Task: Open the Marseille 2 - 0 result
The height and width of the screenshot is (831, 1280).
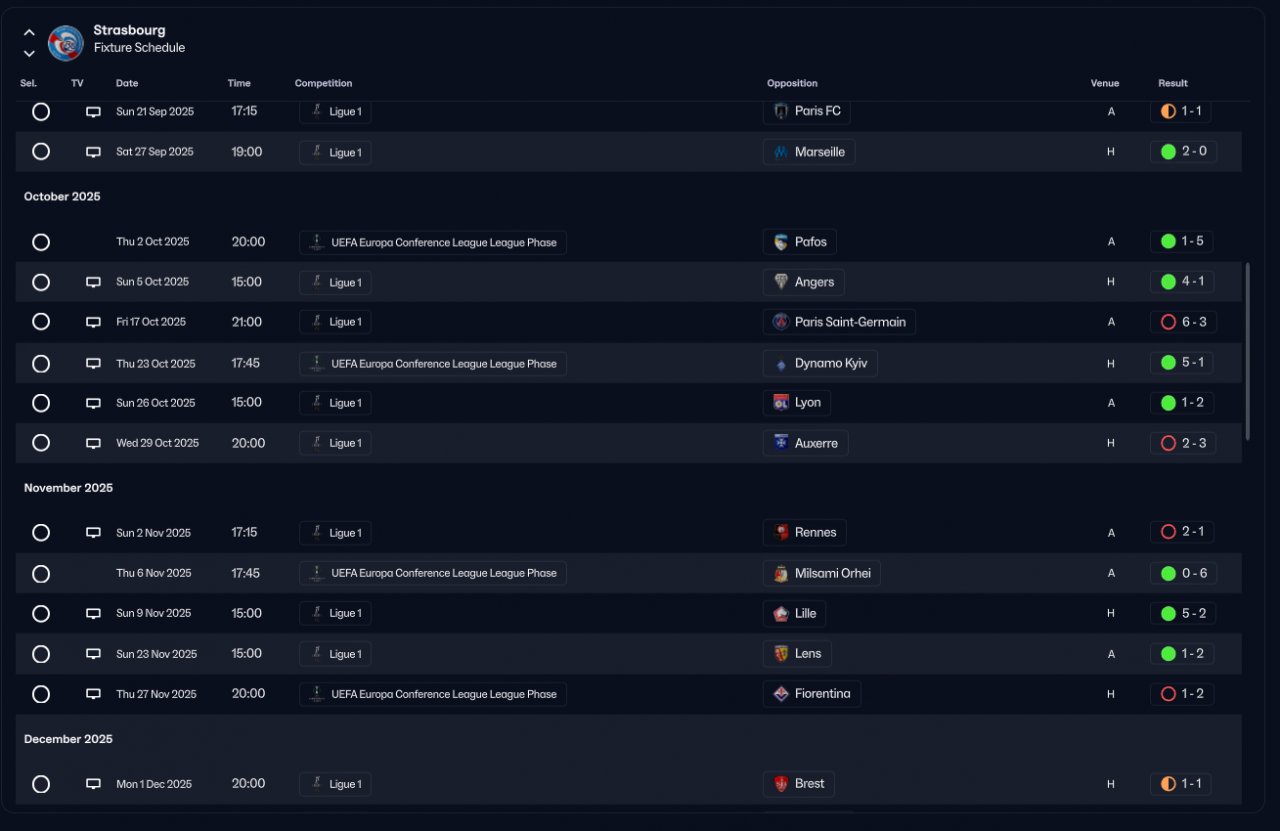Action: coord(1183,152)
